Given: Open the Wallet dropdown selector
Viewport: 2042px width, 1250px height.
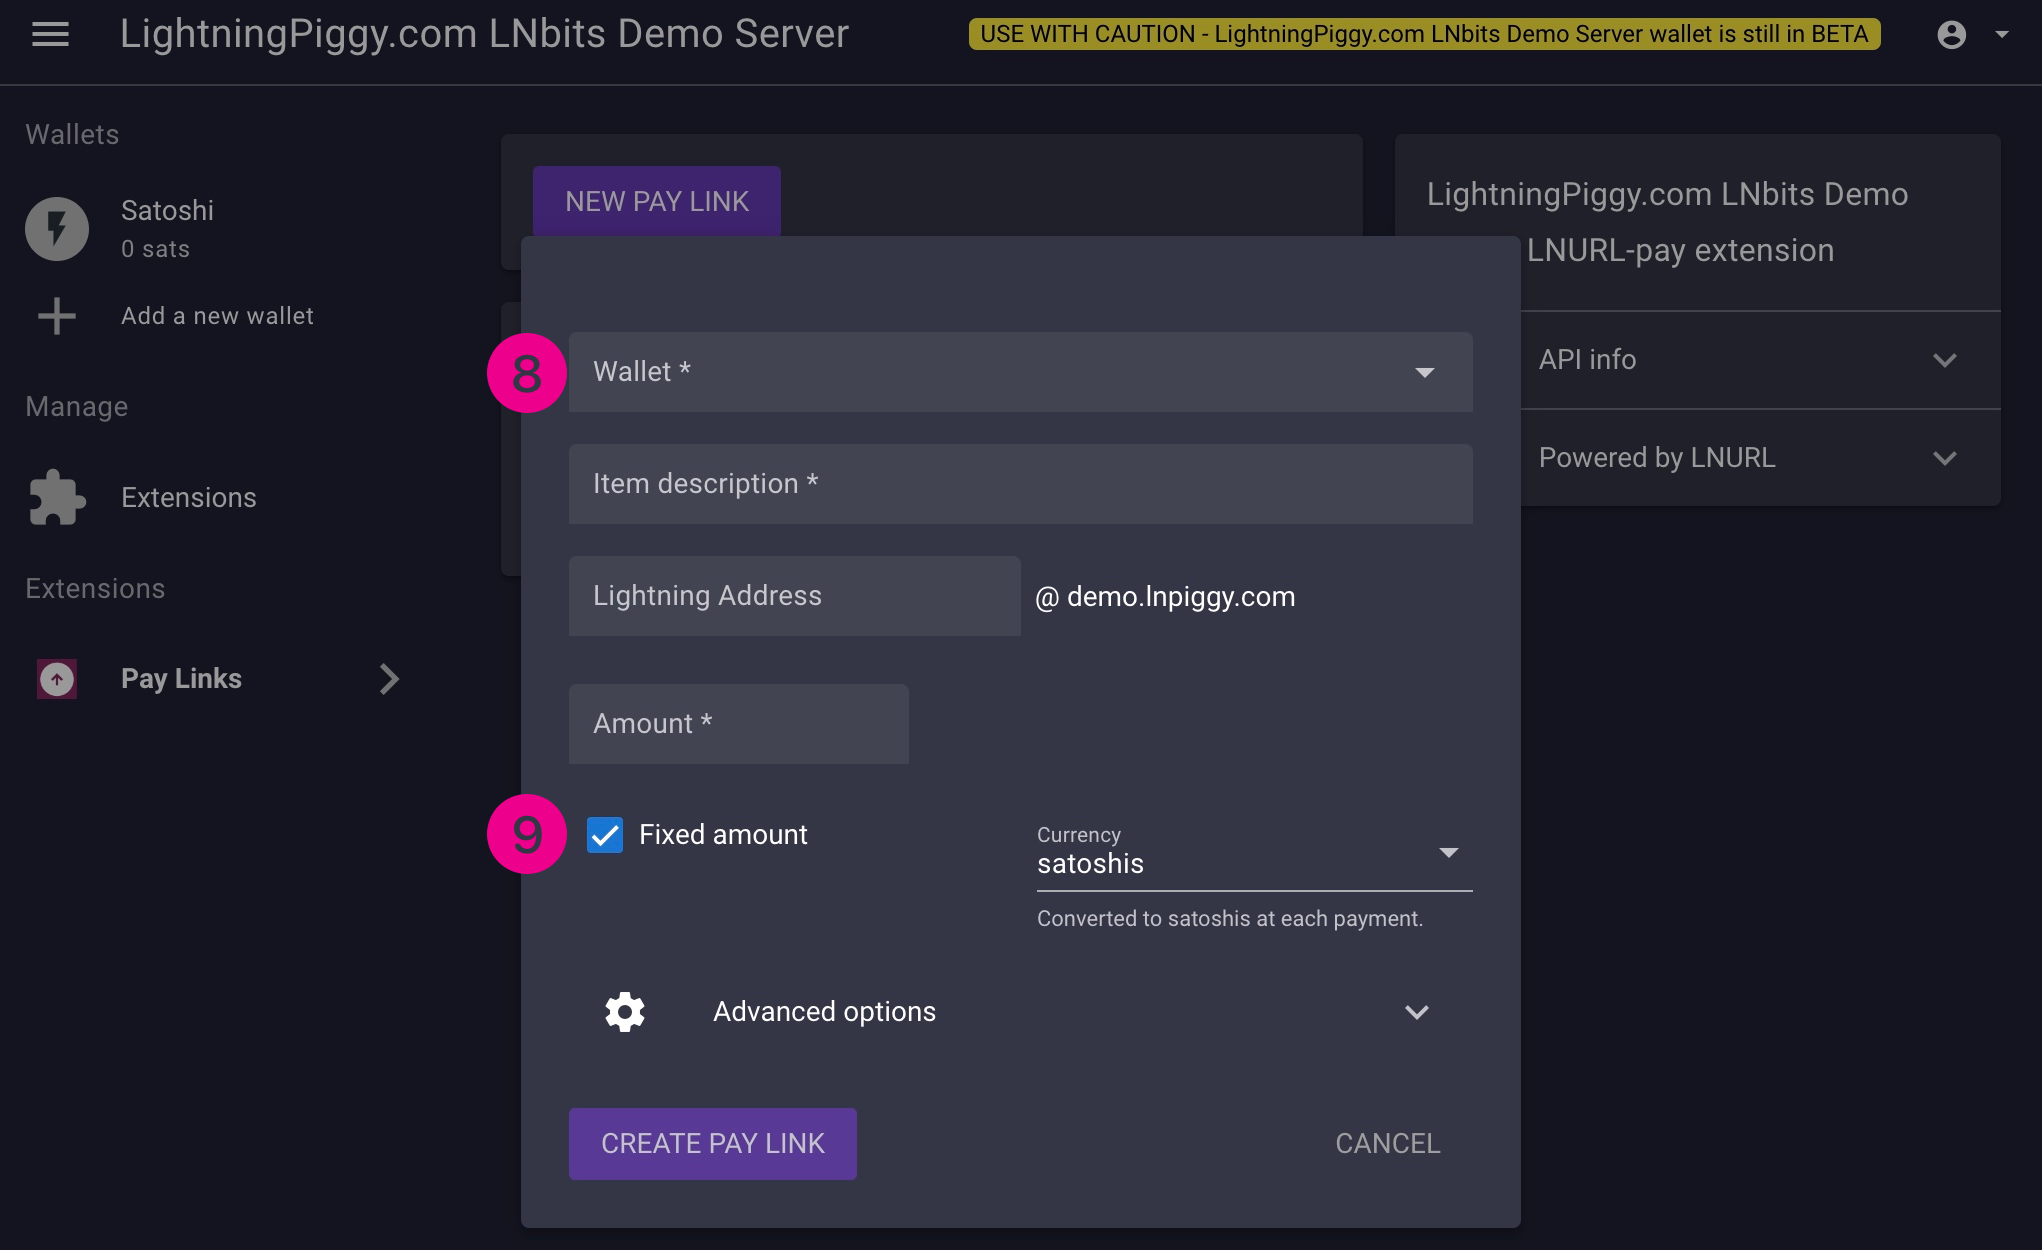Looking at the screenshot, I should (1020, 372).
